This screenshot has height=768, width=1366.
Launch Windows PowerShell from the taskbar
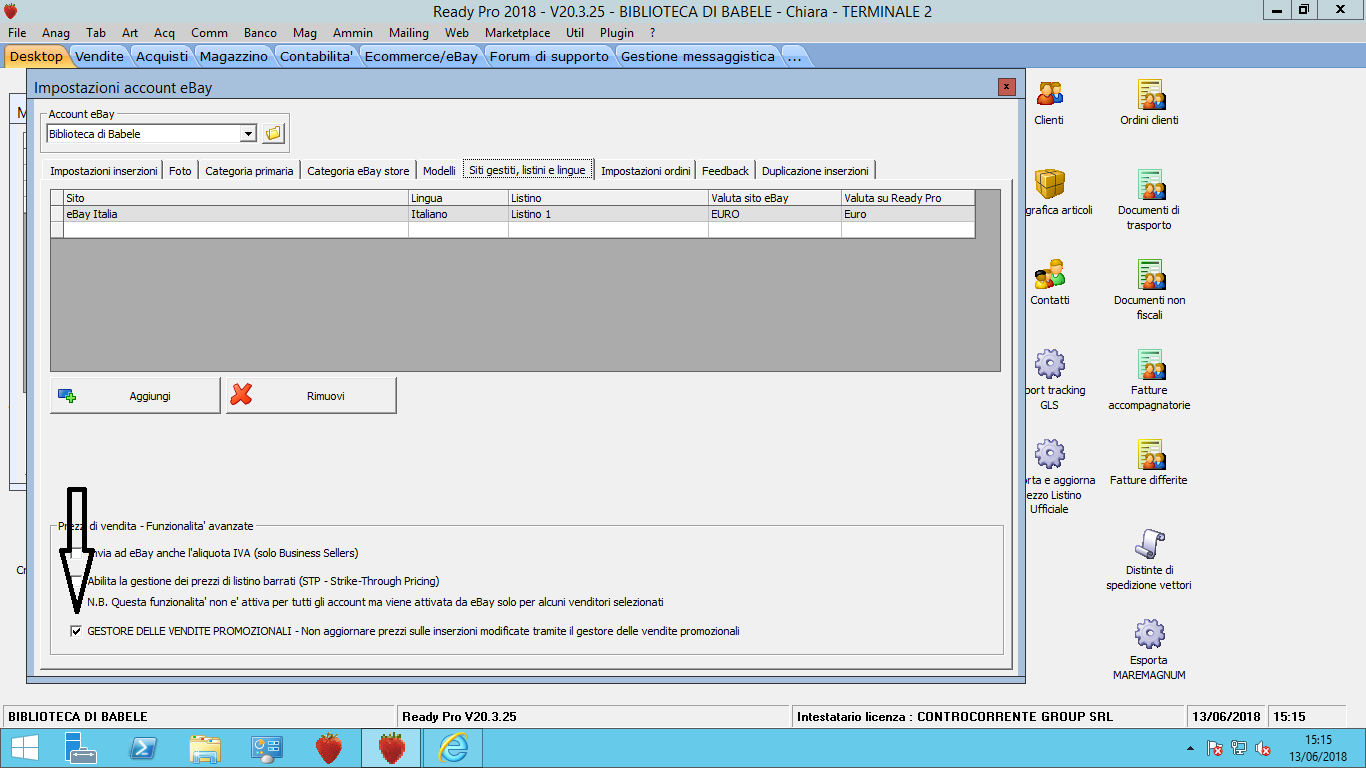(x=143, y=748)
